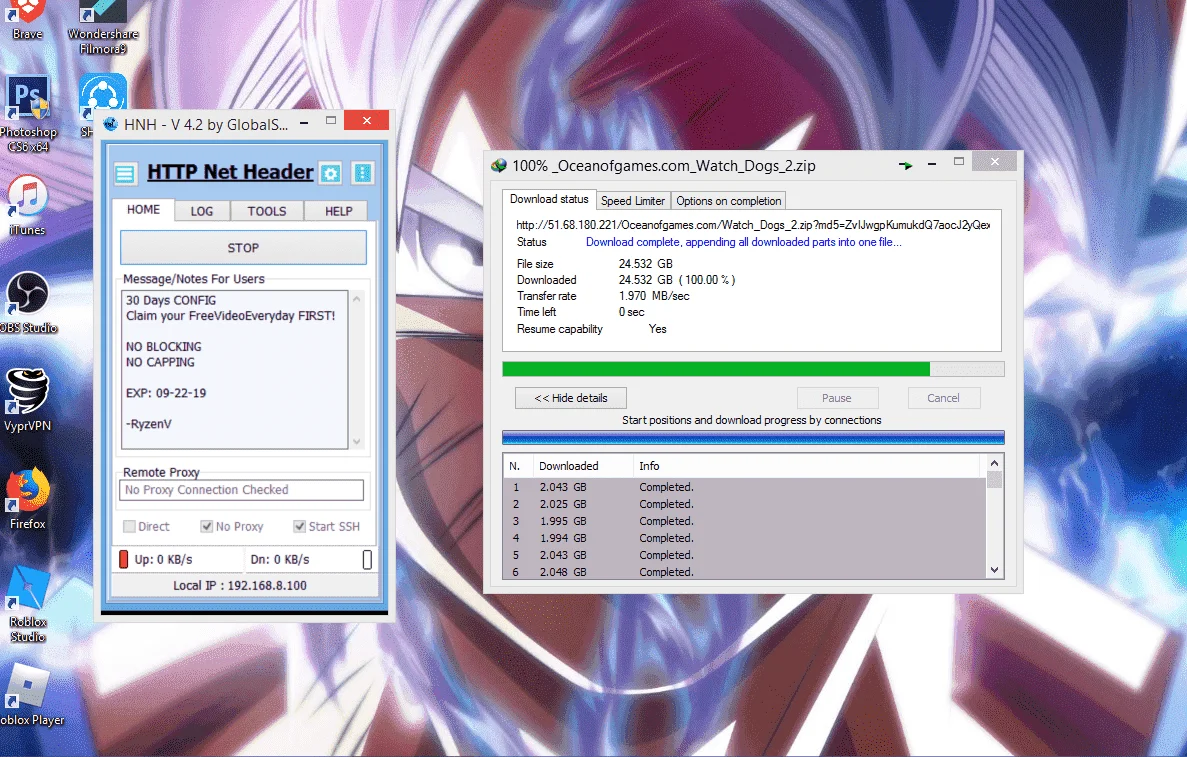Click the green download progress bar
Image resolution: width=1187 pixels, height=757 pixels.
point(753,369)
